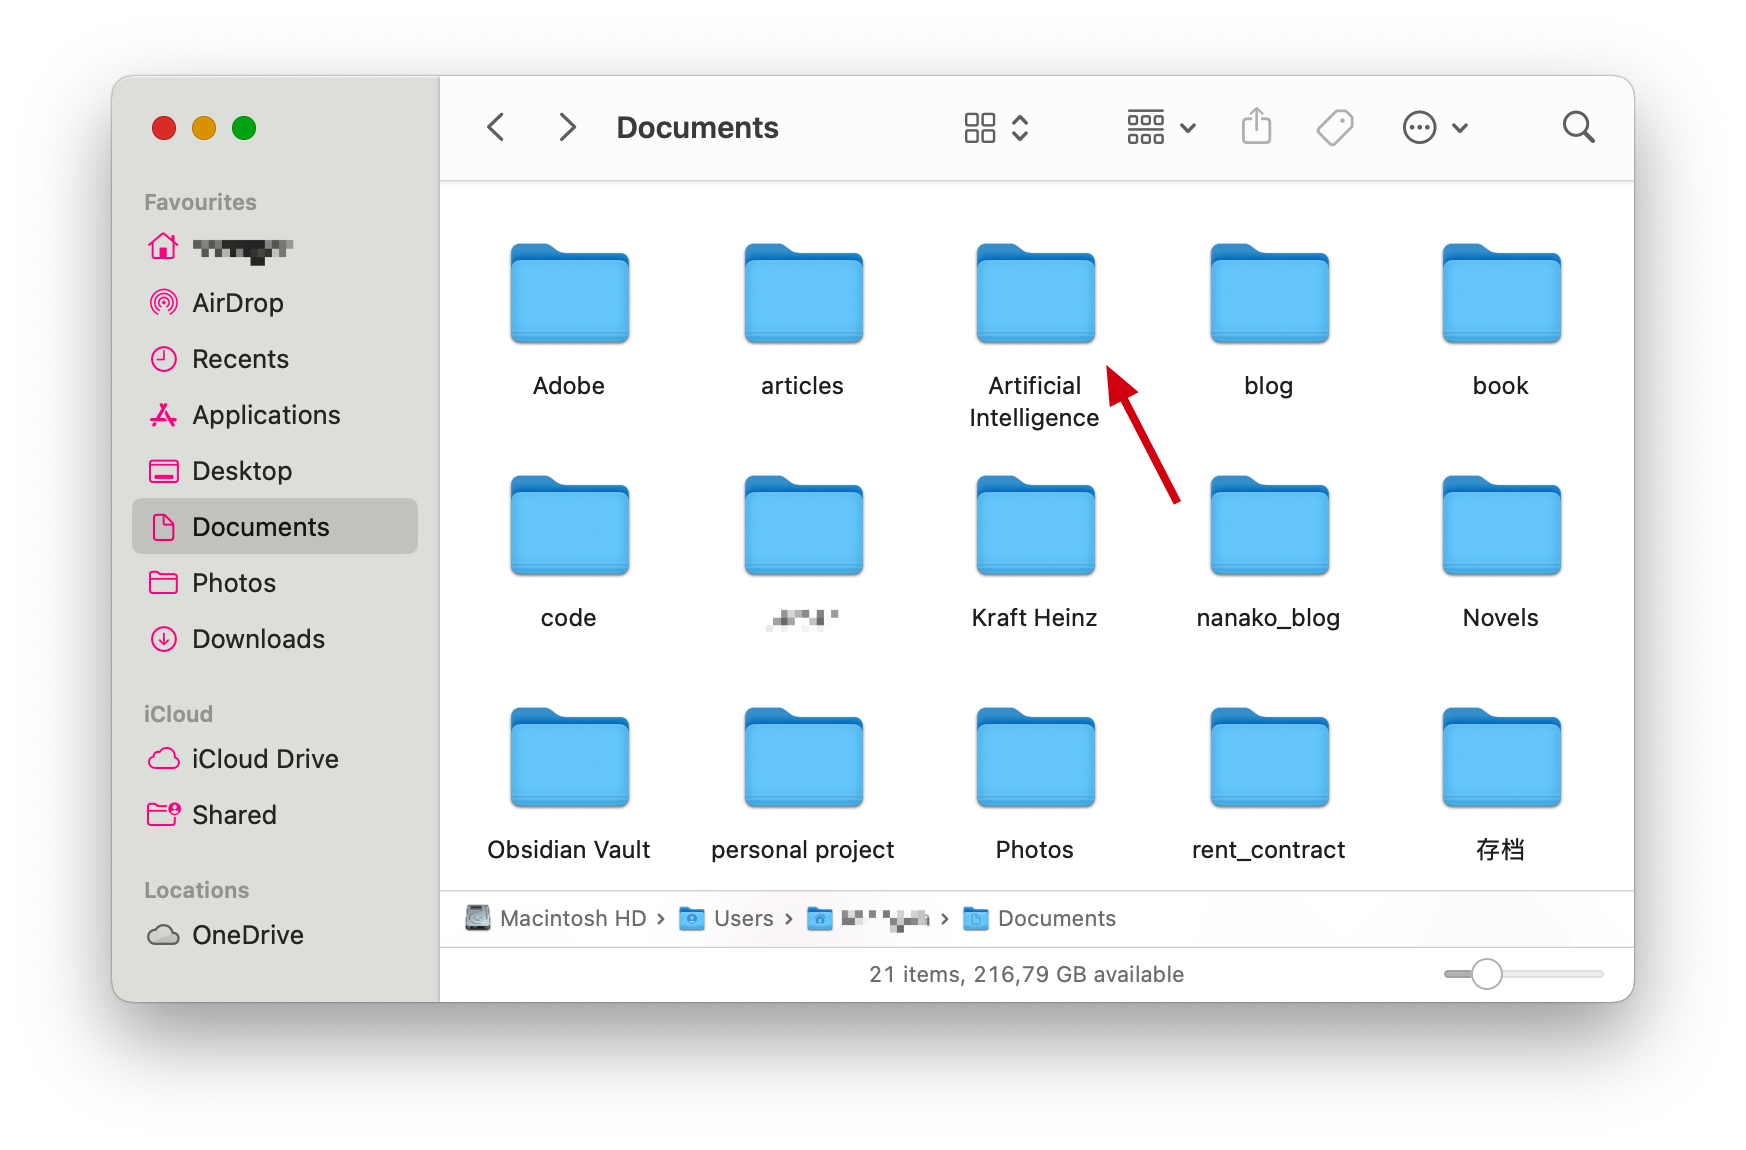1746x1150 pixels.
Task: Open the search magnifier icon
Action: (1578, 127)
